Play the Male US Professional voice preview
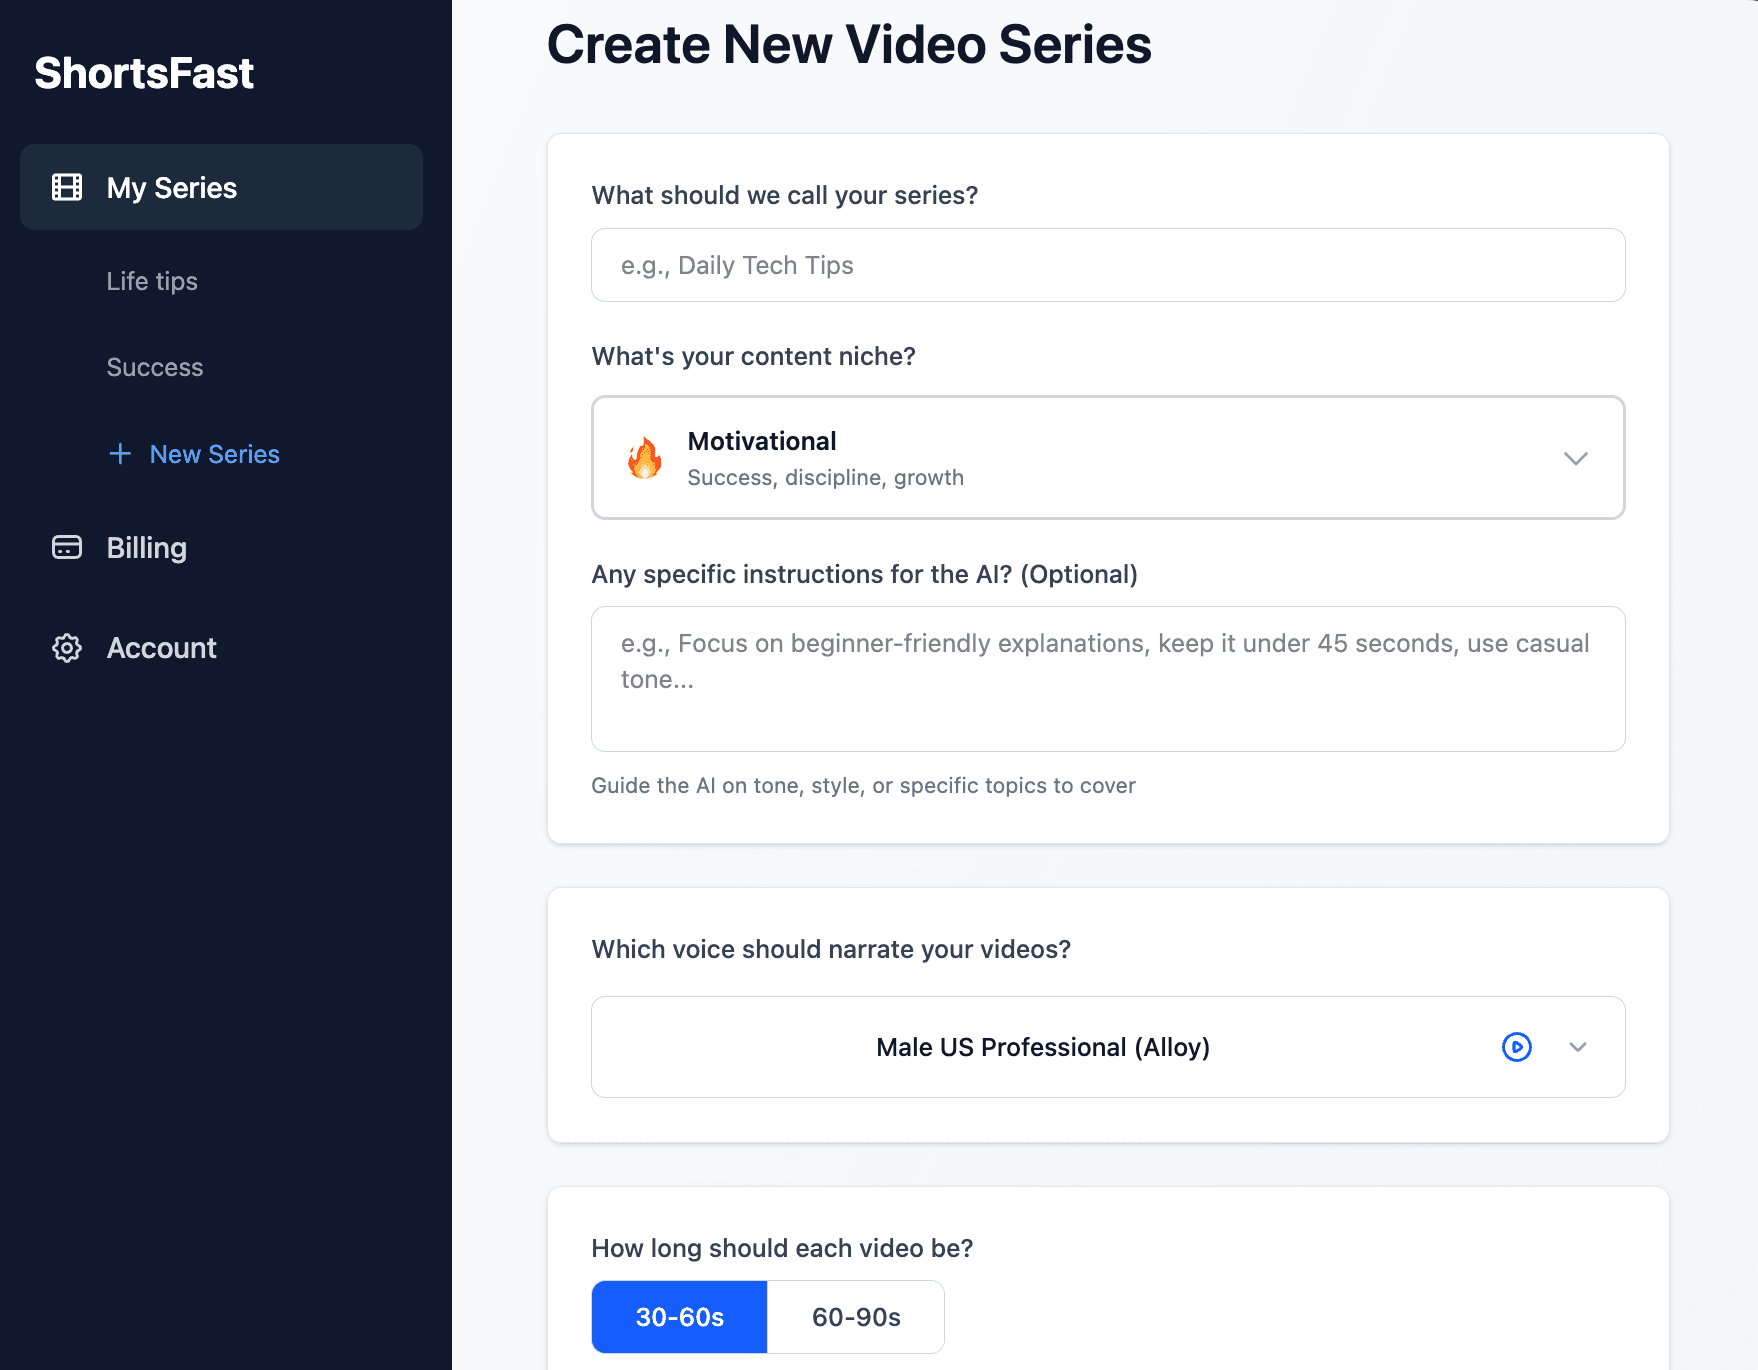The width and height of the screenshot is (1758, 1370). pos(1517,1047)
